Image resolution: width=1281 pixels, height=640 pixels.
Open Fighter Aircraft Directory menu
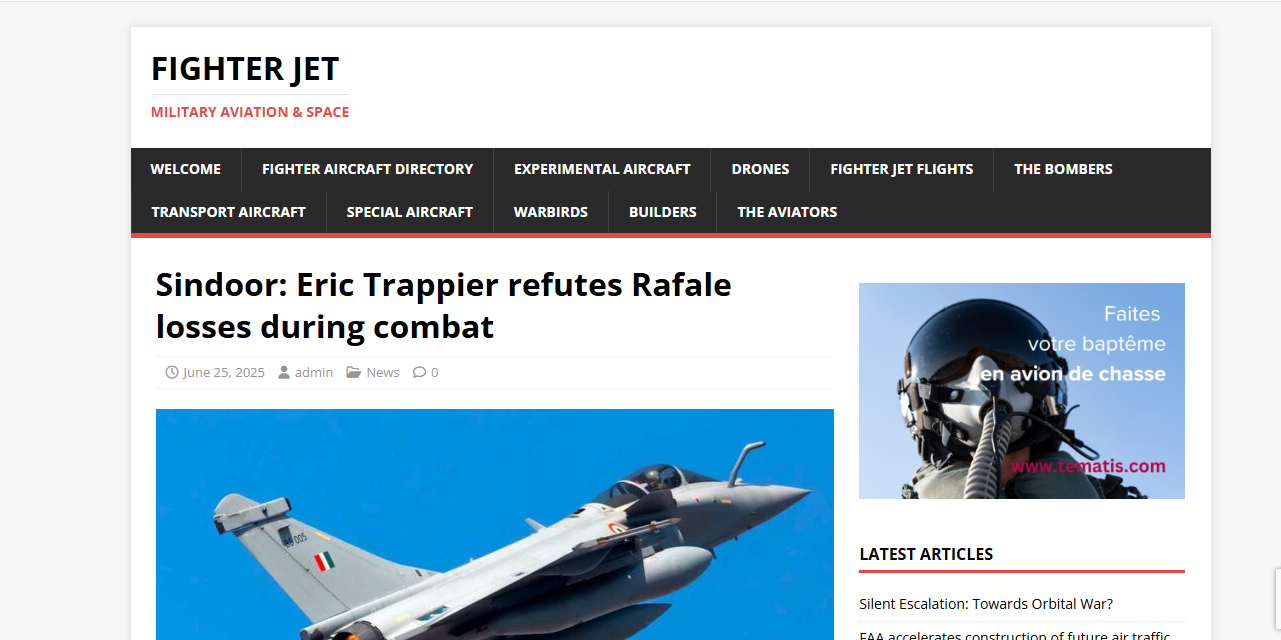[367, 169]
